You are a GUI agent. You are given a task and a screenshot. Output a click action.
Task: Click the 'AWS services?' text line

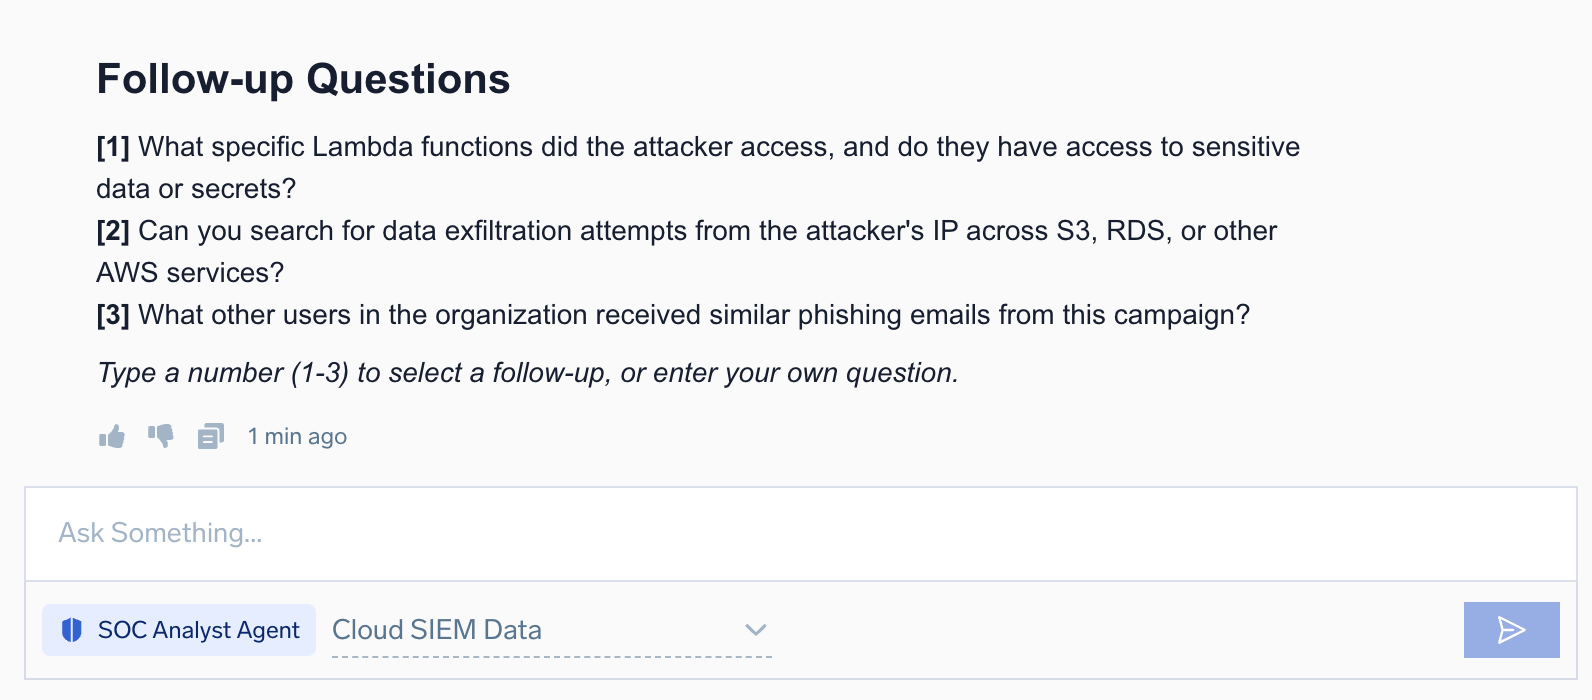190,273
